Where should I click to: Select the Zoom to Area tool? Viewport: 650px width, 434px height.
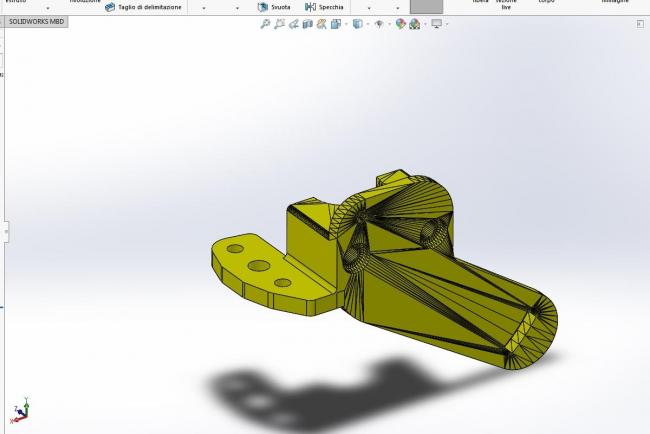[x=280, y=24]
